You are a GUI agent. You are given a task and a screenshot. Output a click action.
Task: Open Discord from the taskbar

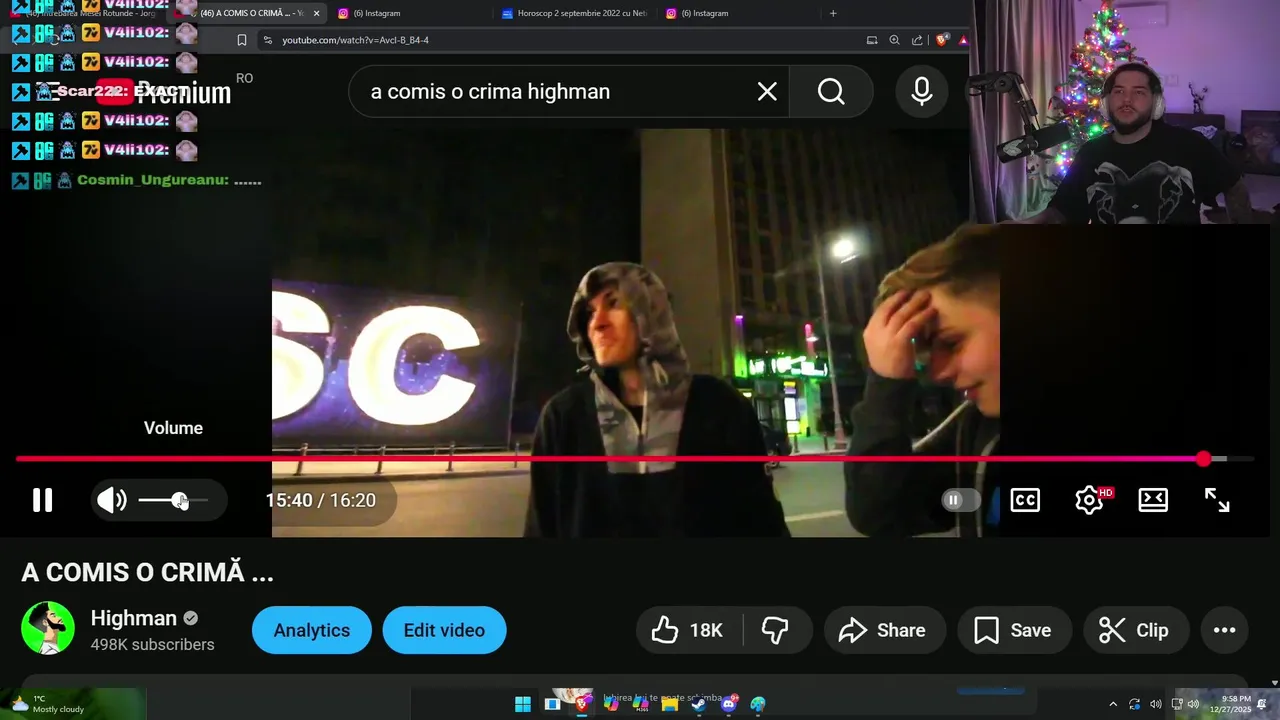point(729,704)
